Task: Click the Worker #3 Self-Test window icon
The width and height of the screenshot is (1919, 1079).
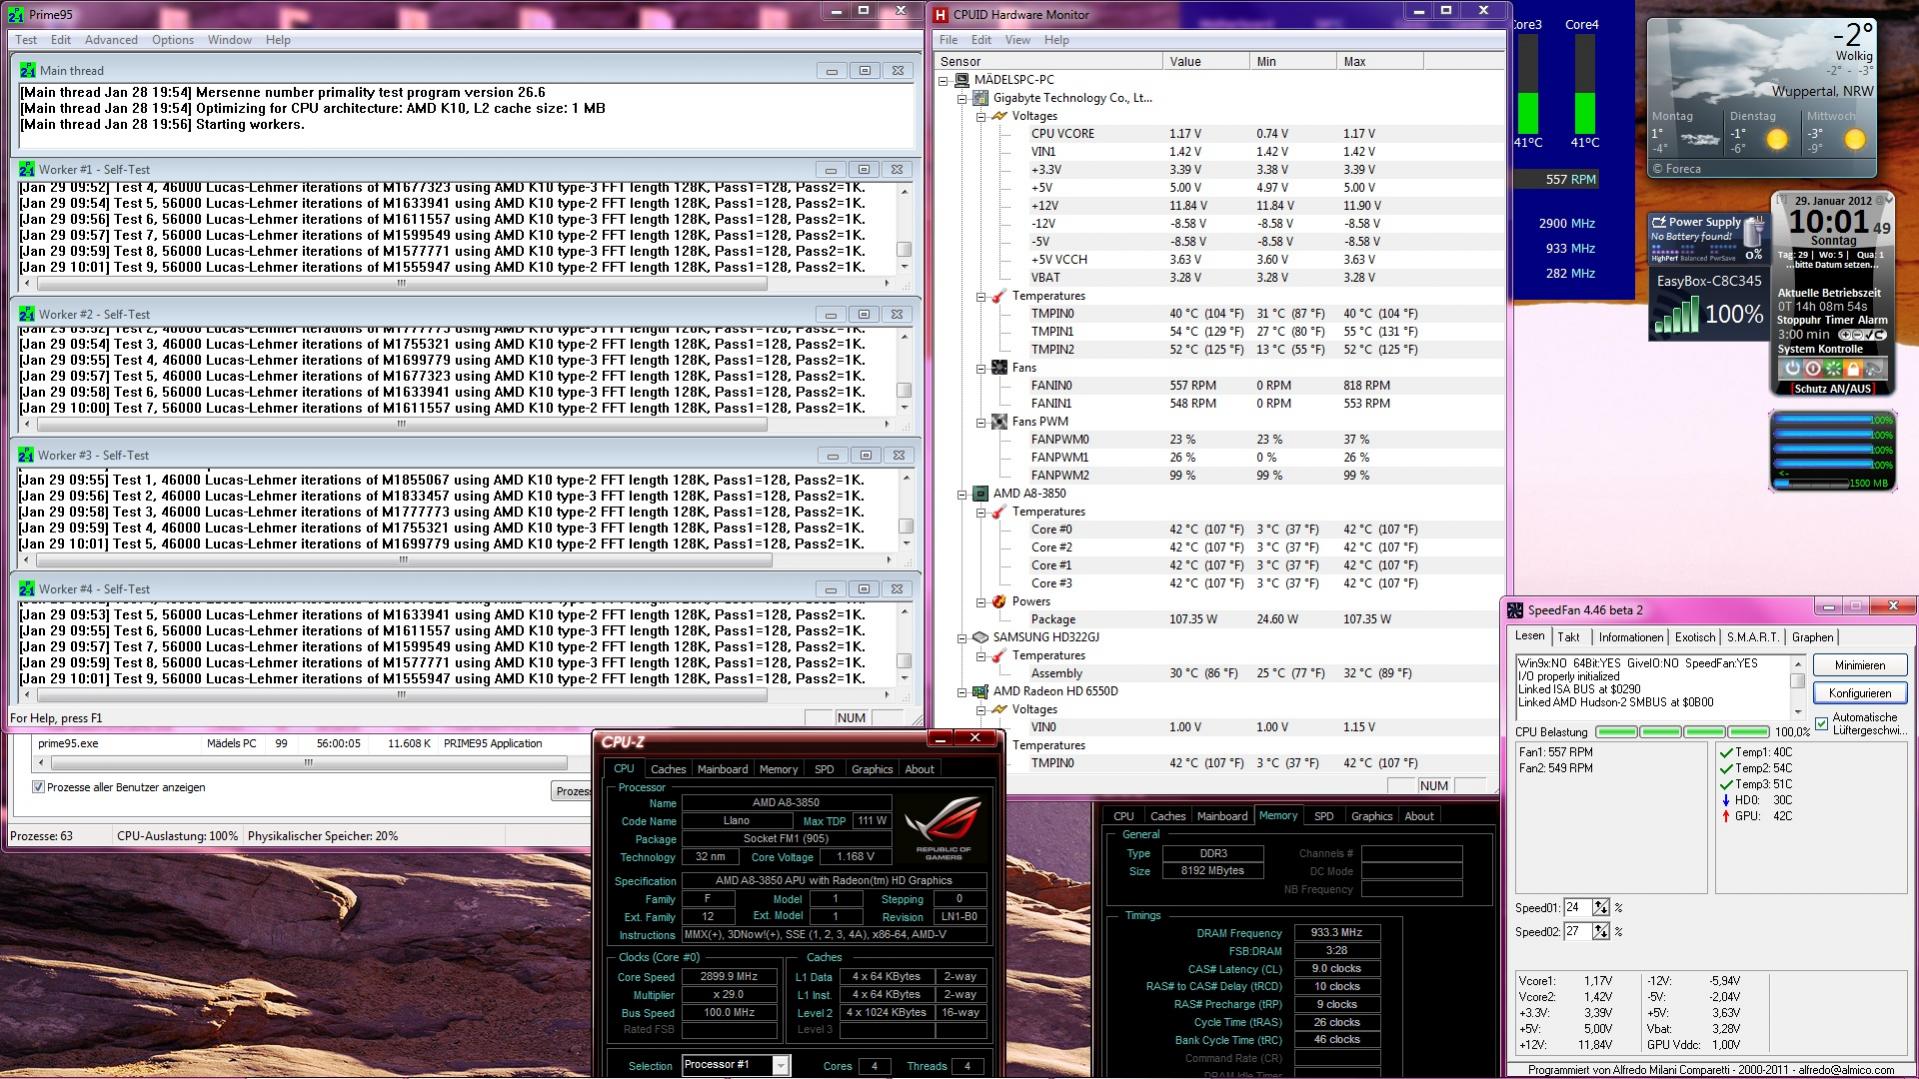Action: pos(26,455)
